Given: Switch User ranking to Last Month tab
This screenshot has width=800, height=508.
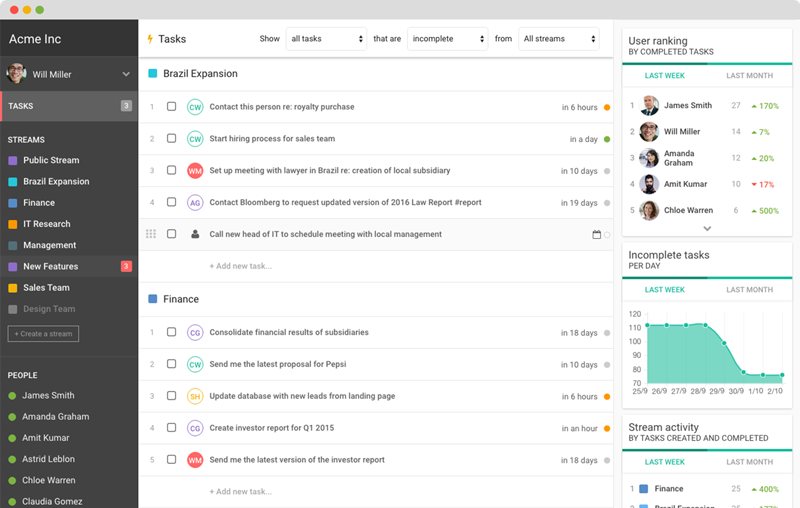Looking at the screenshot, I should 749,75.
